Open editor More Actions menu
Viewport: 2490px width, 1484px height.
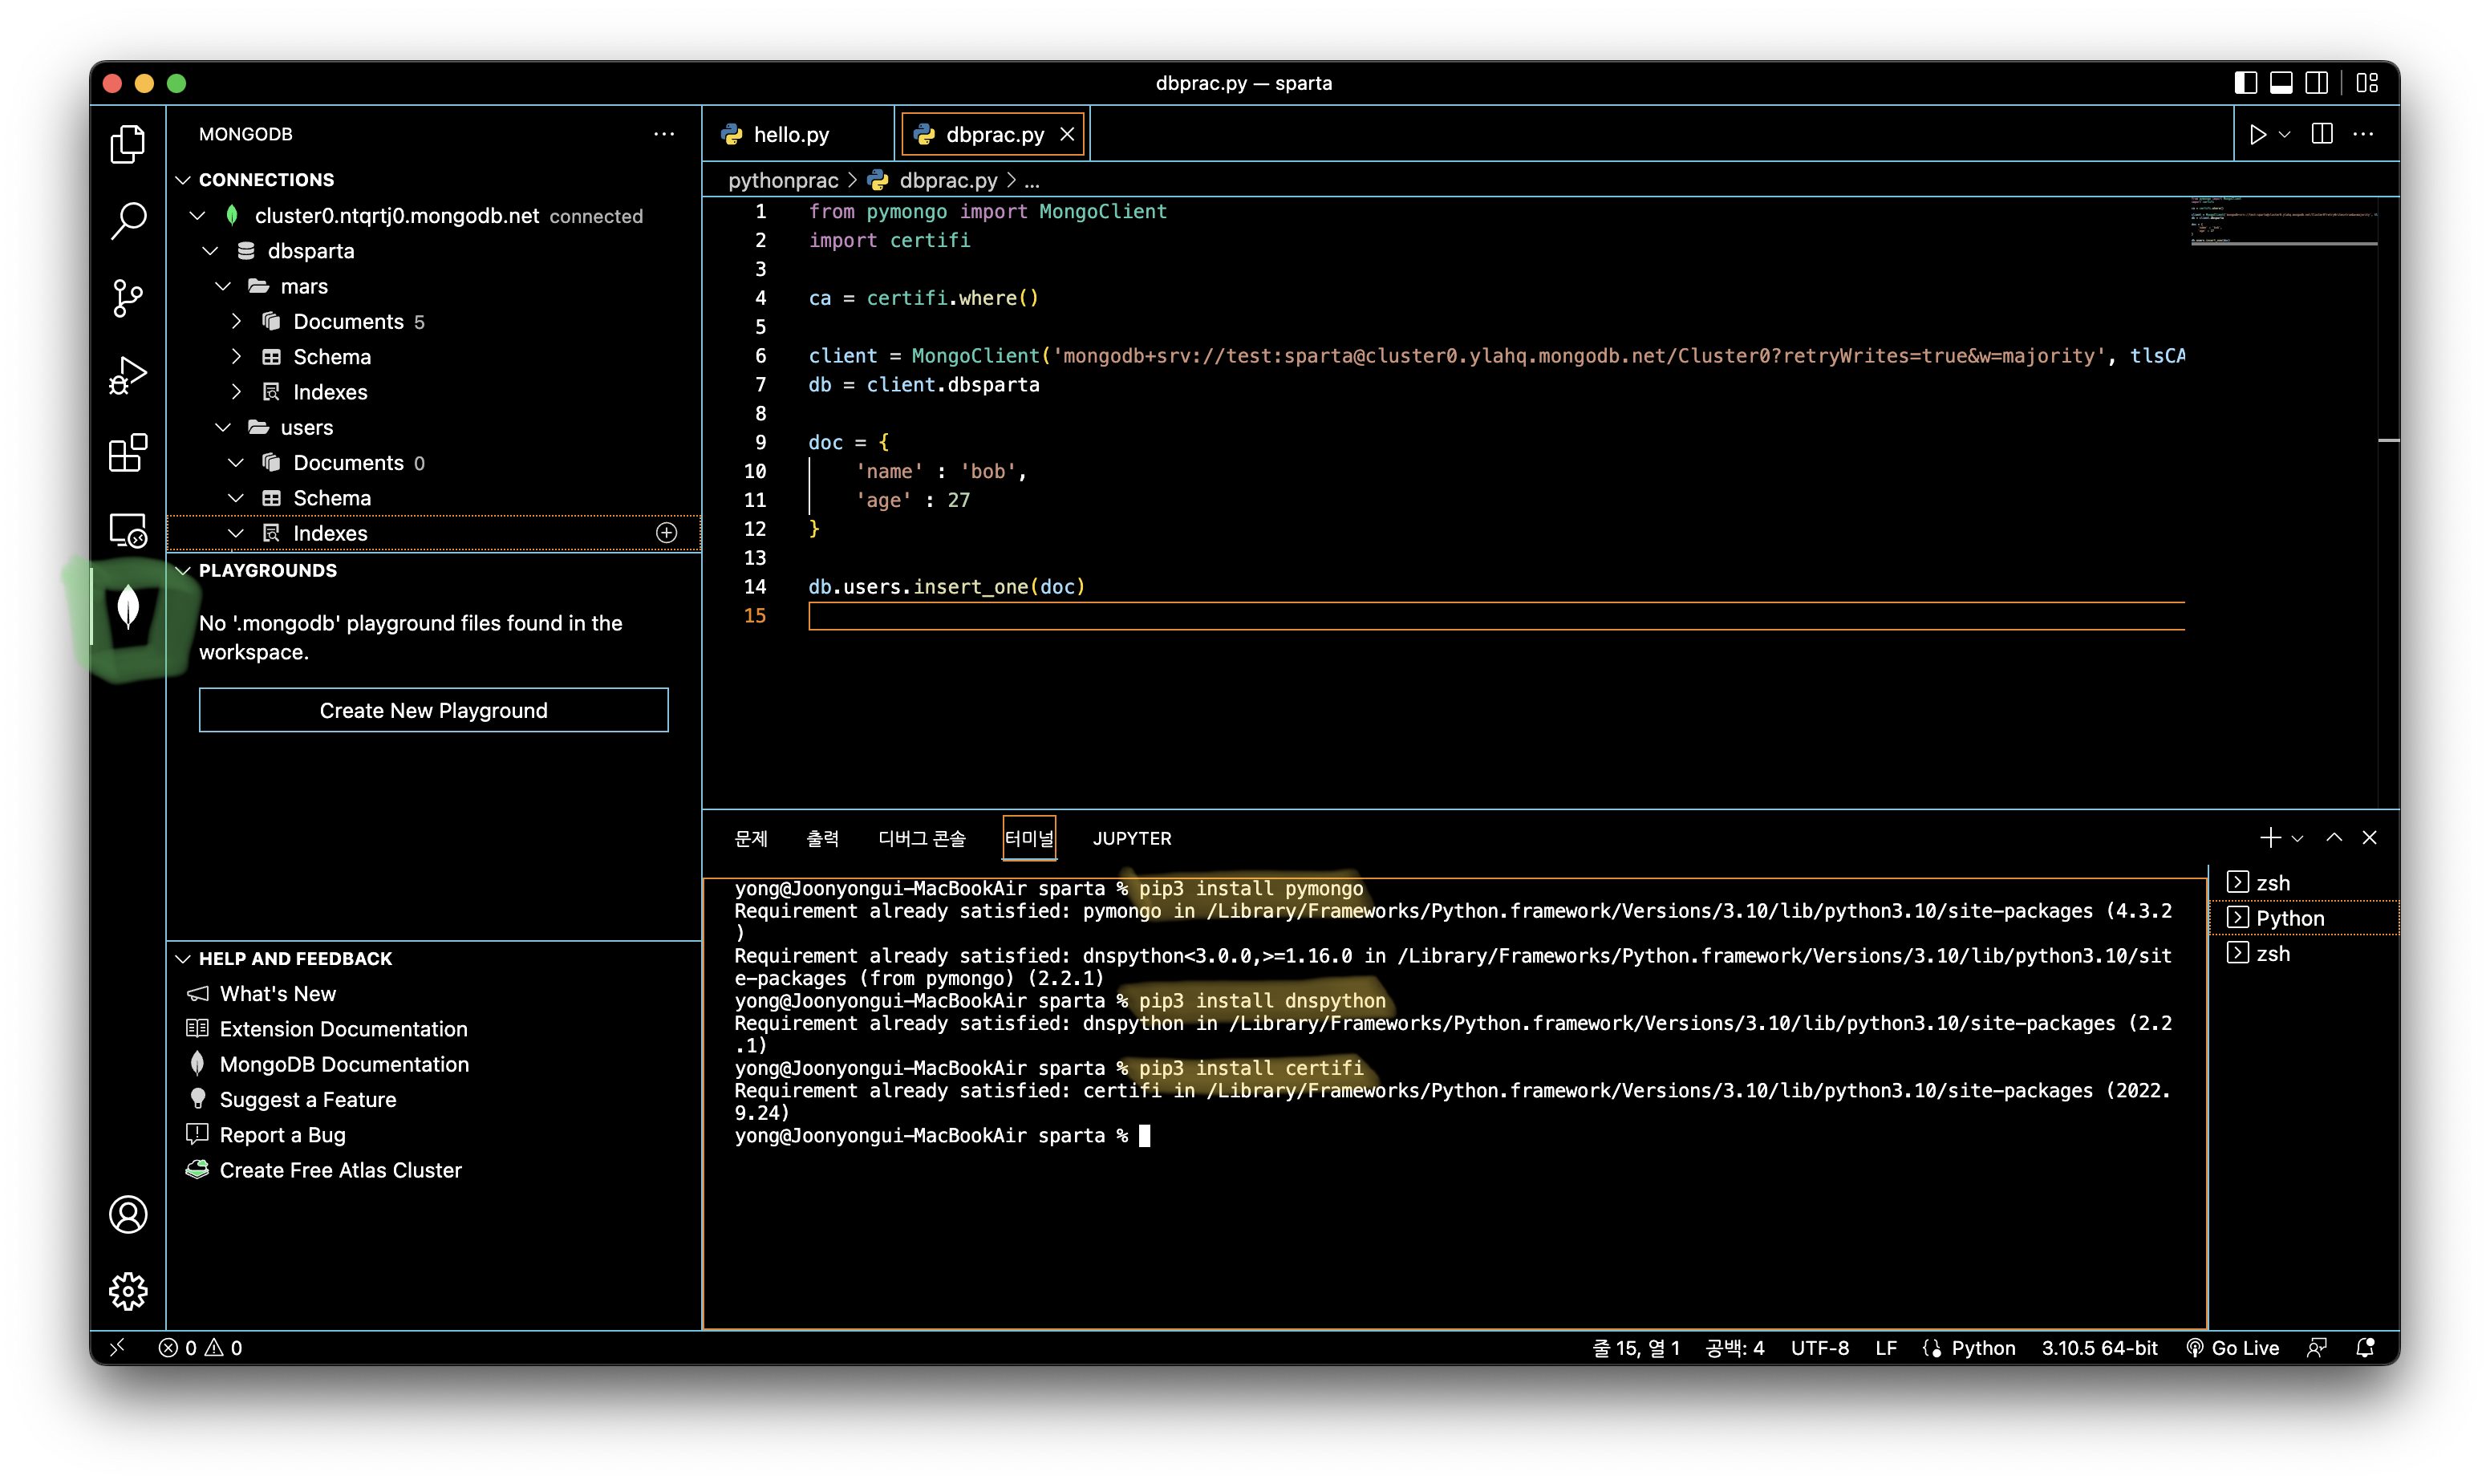pos(2364,134)
